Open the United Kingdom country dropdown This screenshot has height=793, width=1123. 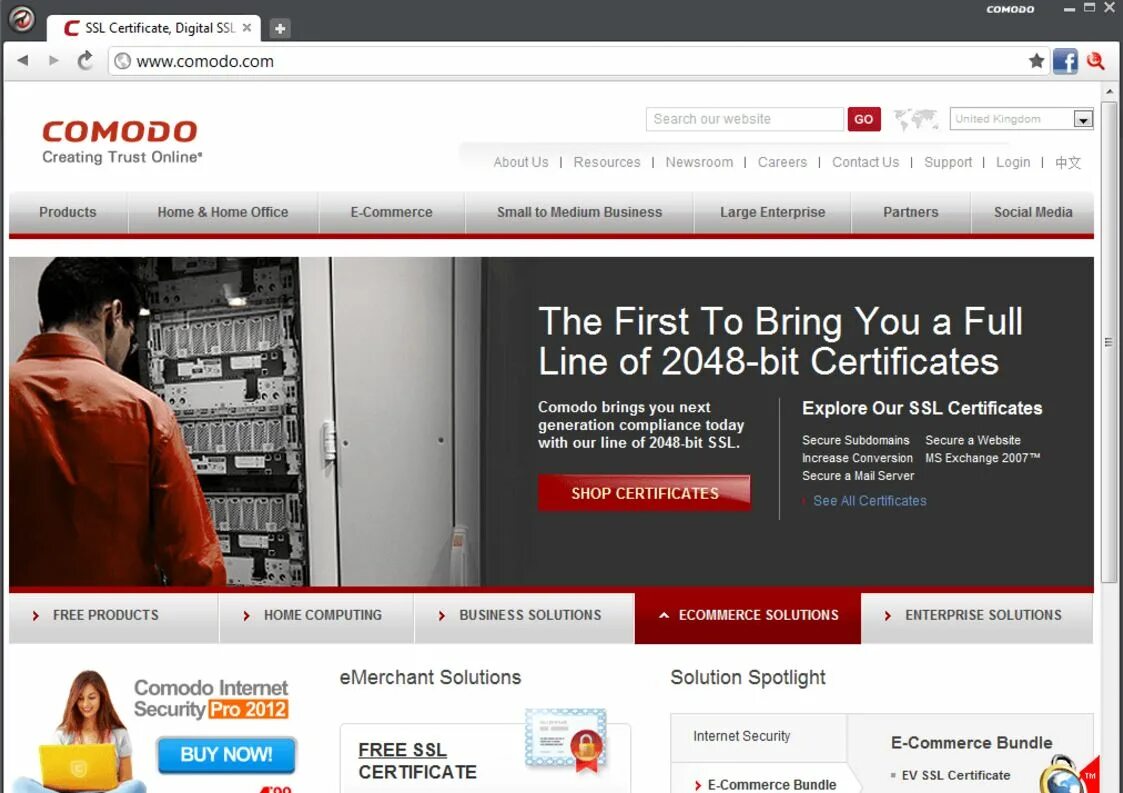1021,119
